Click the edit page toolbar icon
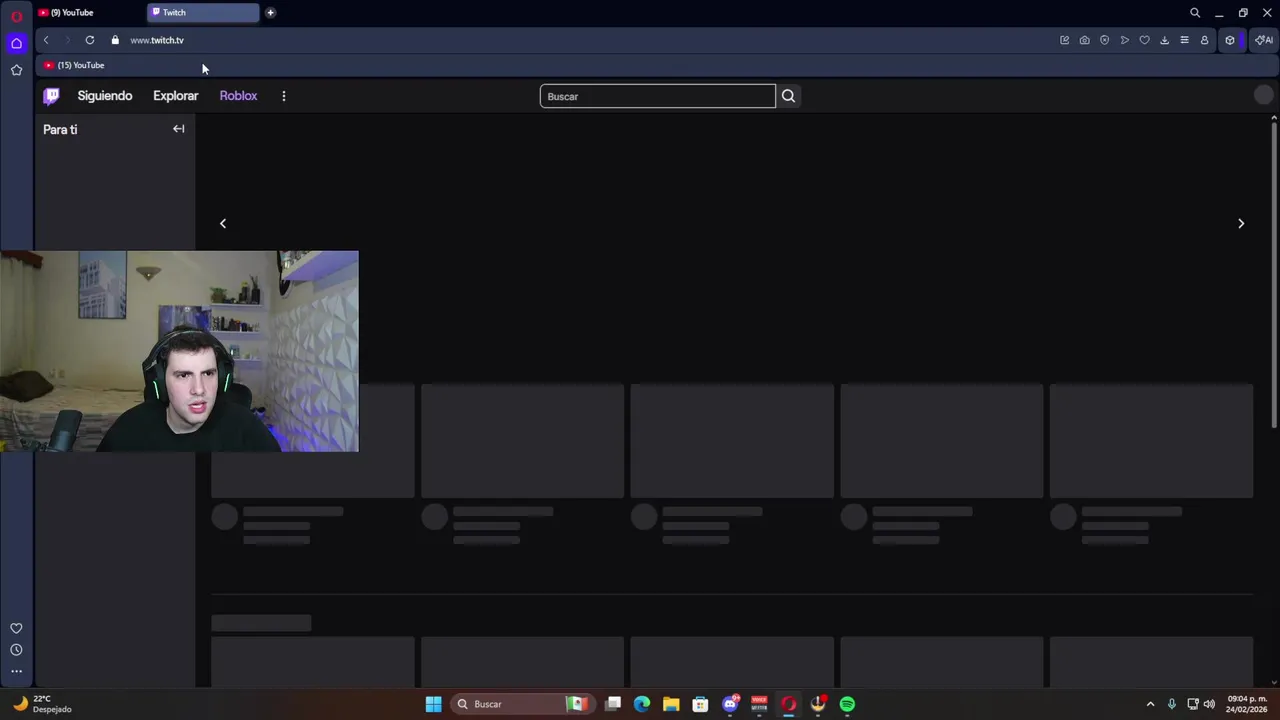Viewport: 1280px width, 720px height. pos(1064,40)
